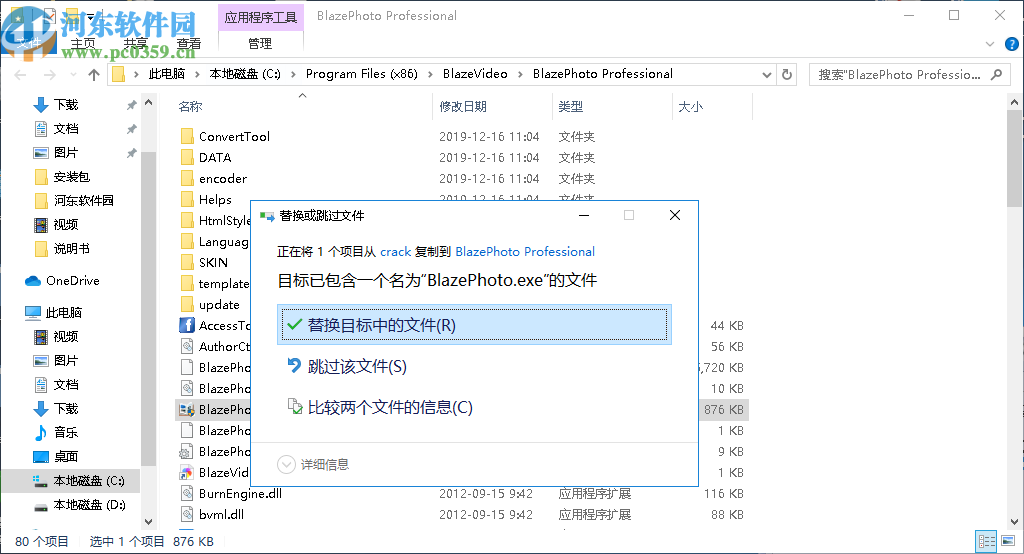Unpin 下载 using its pin icon
Image resolution: width=1024 pixels, height=554 pixels.
point(131,105)
